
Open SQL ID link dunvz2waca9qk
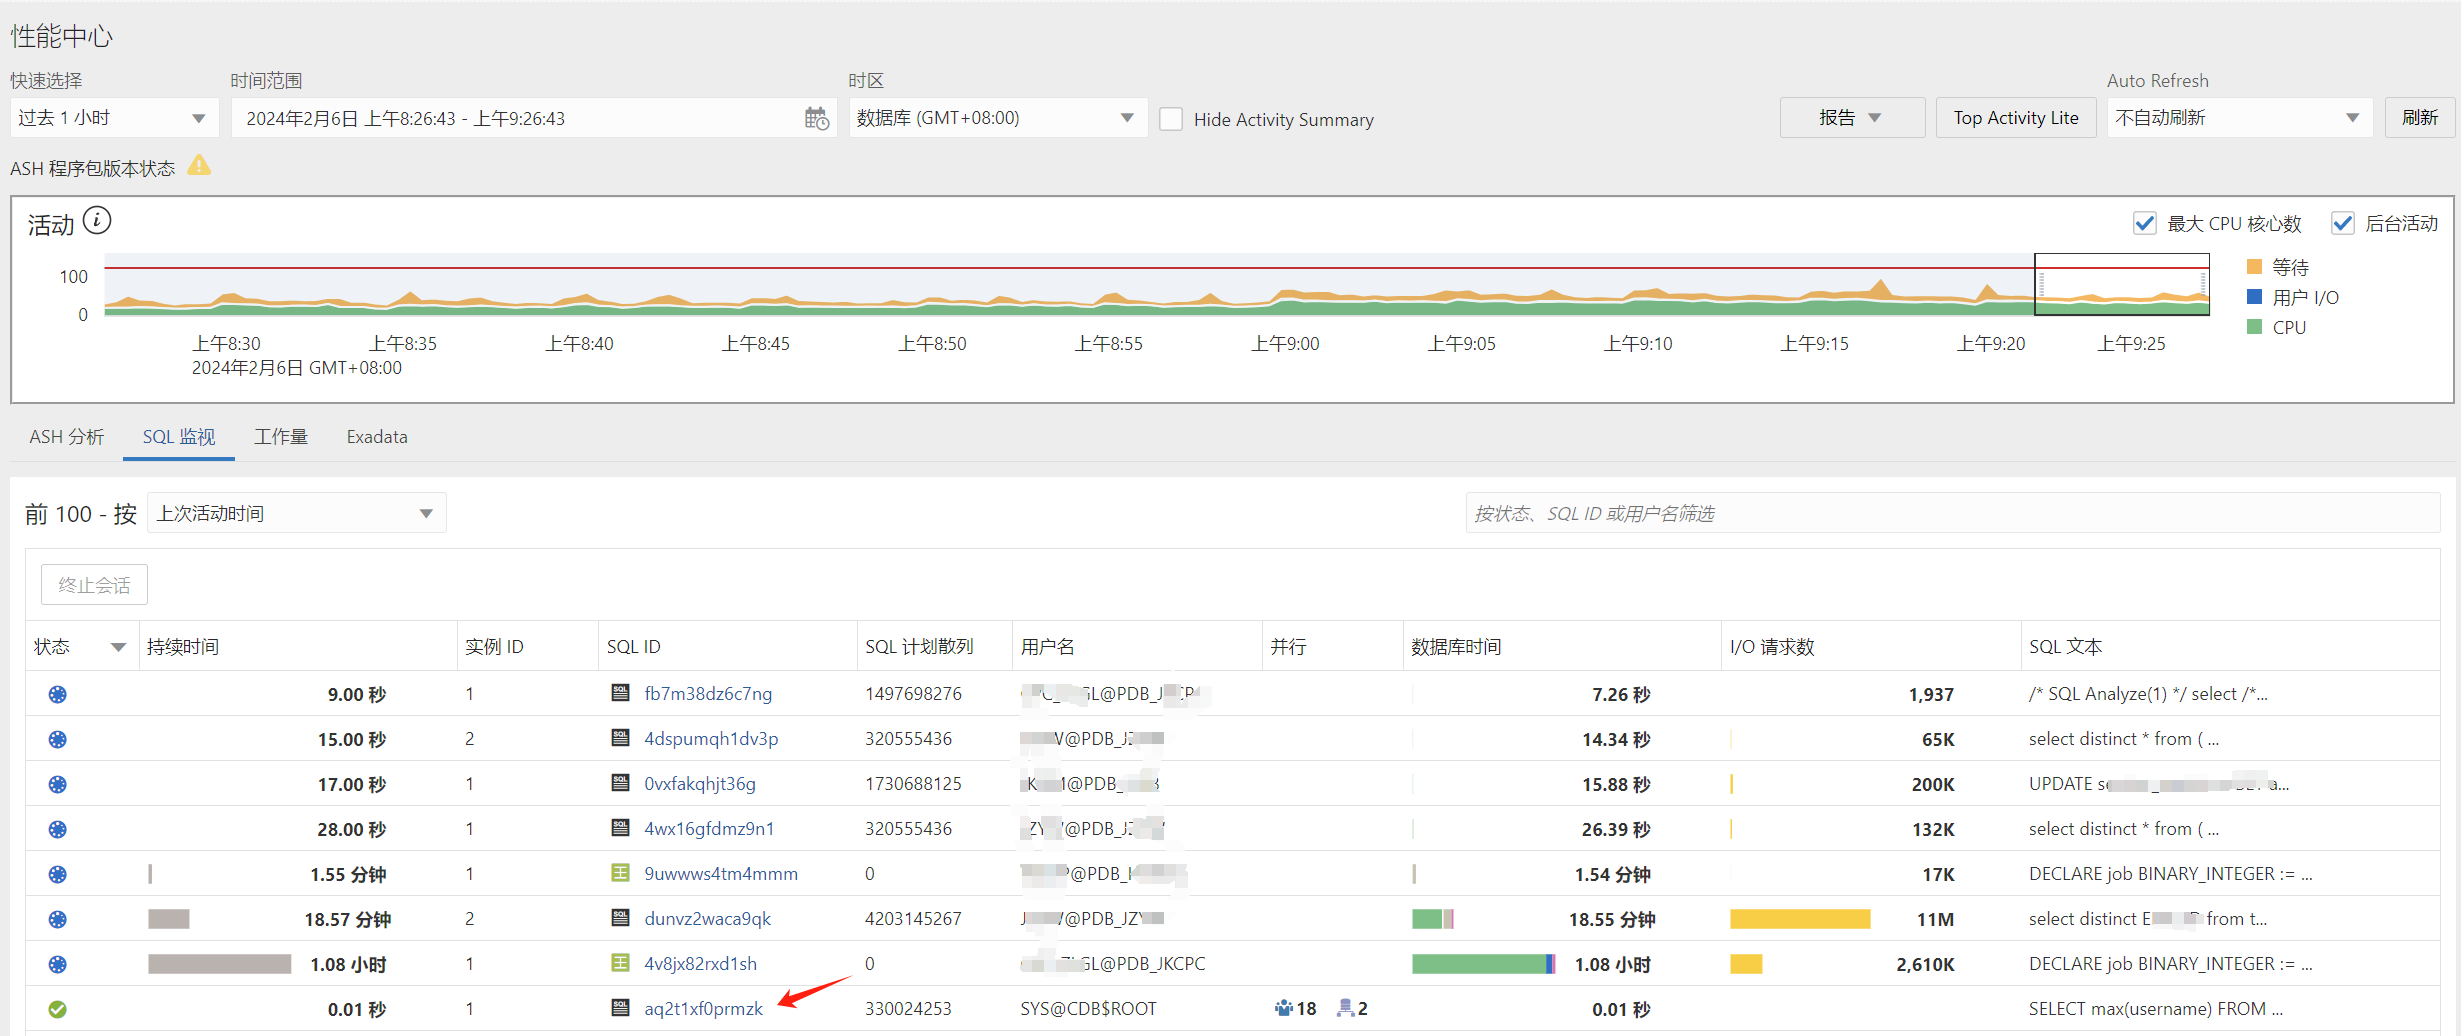tap(708, 919)
